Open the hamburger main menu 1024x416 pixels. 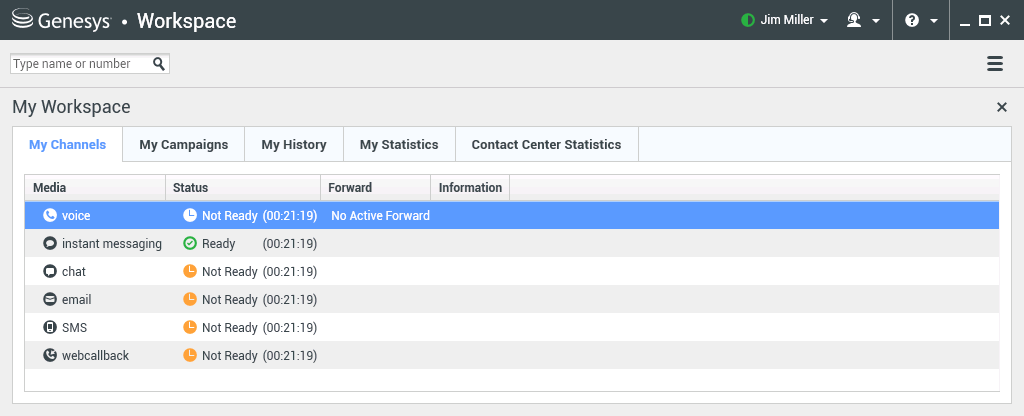click(x=995, y=64)
